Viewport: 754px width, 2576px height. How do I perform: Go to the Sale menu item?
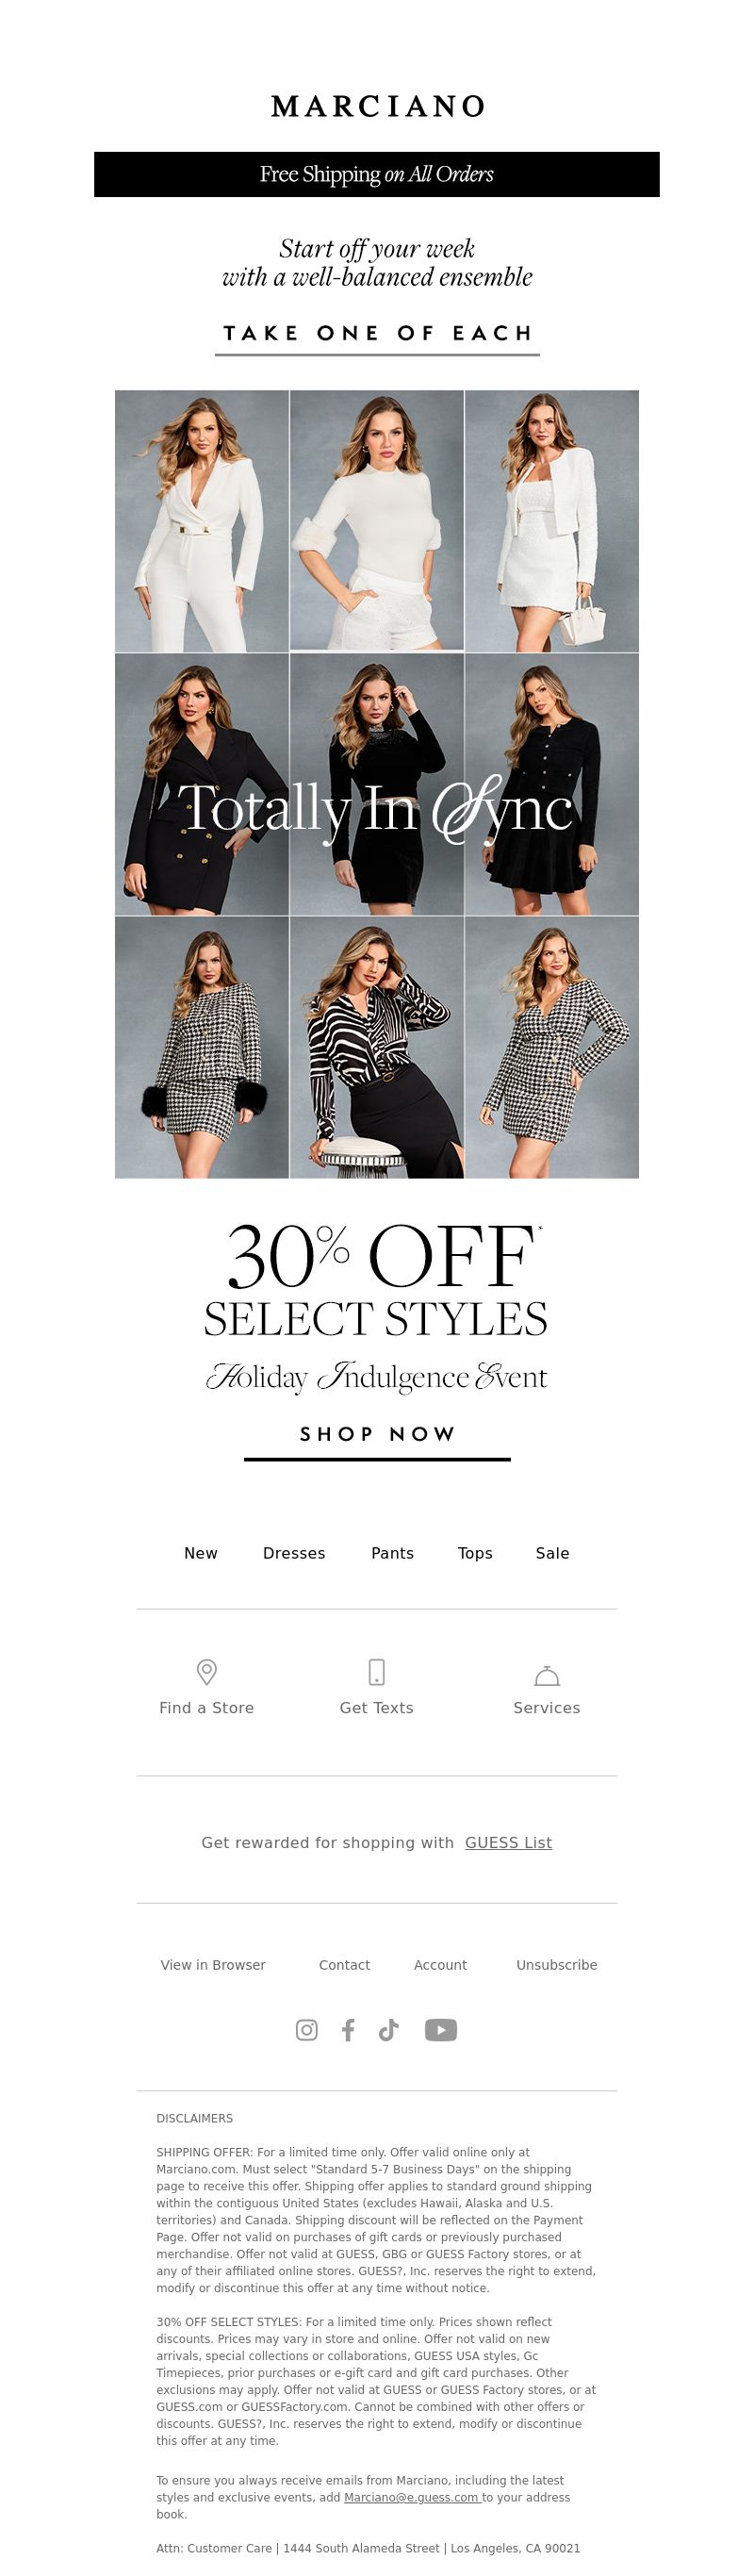[x=552, y=1553]
